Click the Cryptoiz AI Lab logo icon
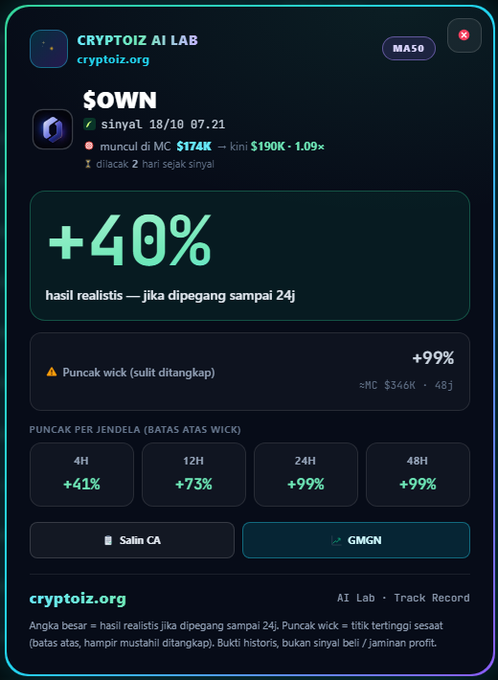 (x=49, y=49)
